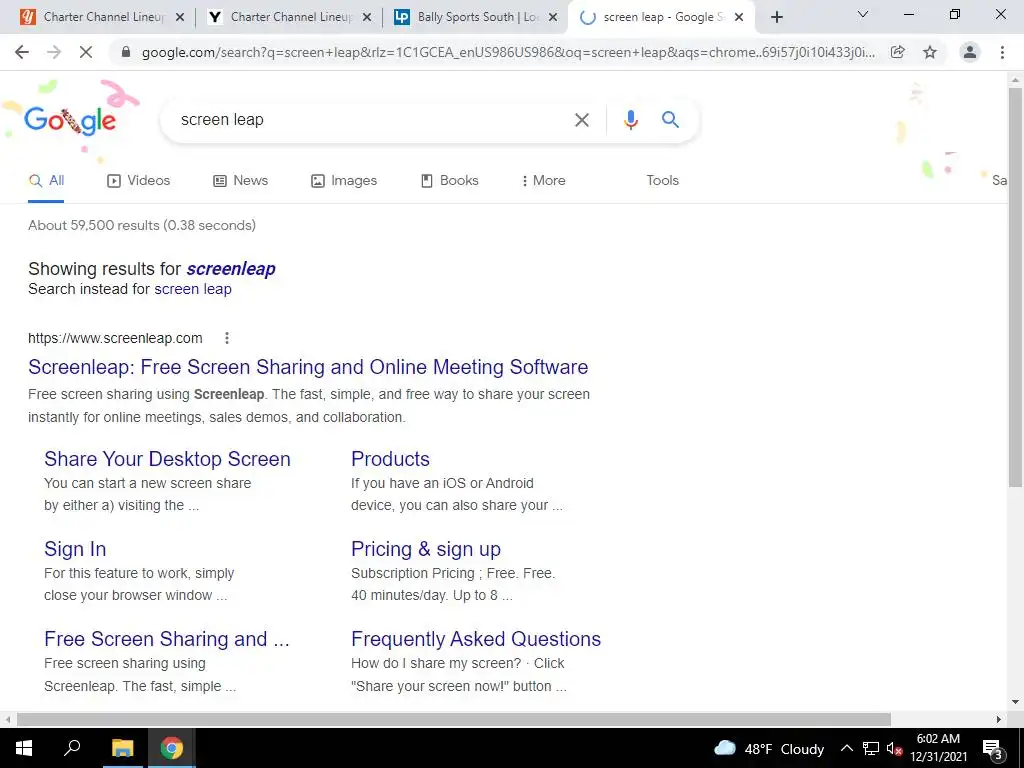Switch to the Yahoo Charter Channel Lineup tab
This screenshot has width=1024, height=768.
pos(287,18)
